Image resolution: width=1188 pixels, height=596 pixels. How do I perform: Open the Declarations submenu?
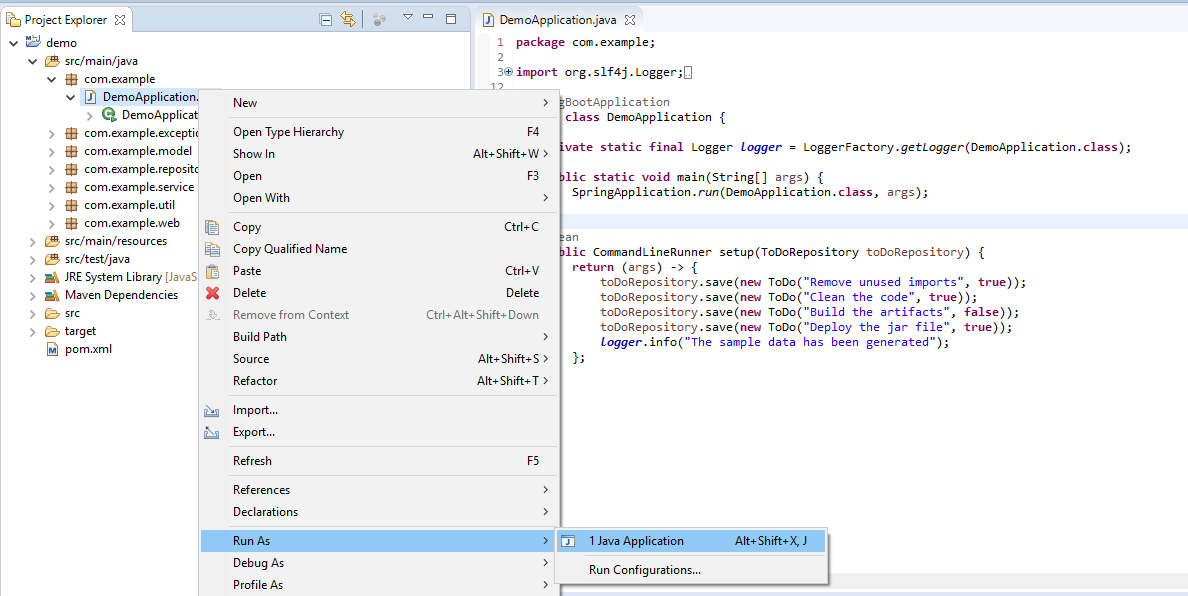tap(379, 511)
